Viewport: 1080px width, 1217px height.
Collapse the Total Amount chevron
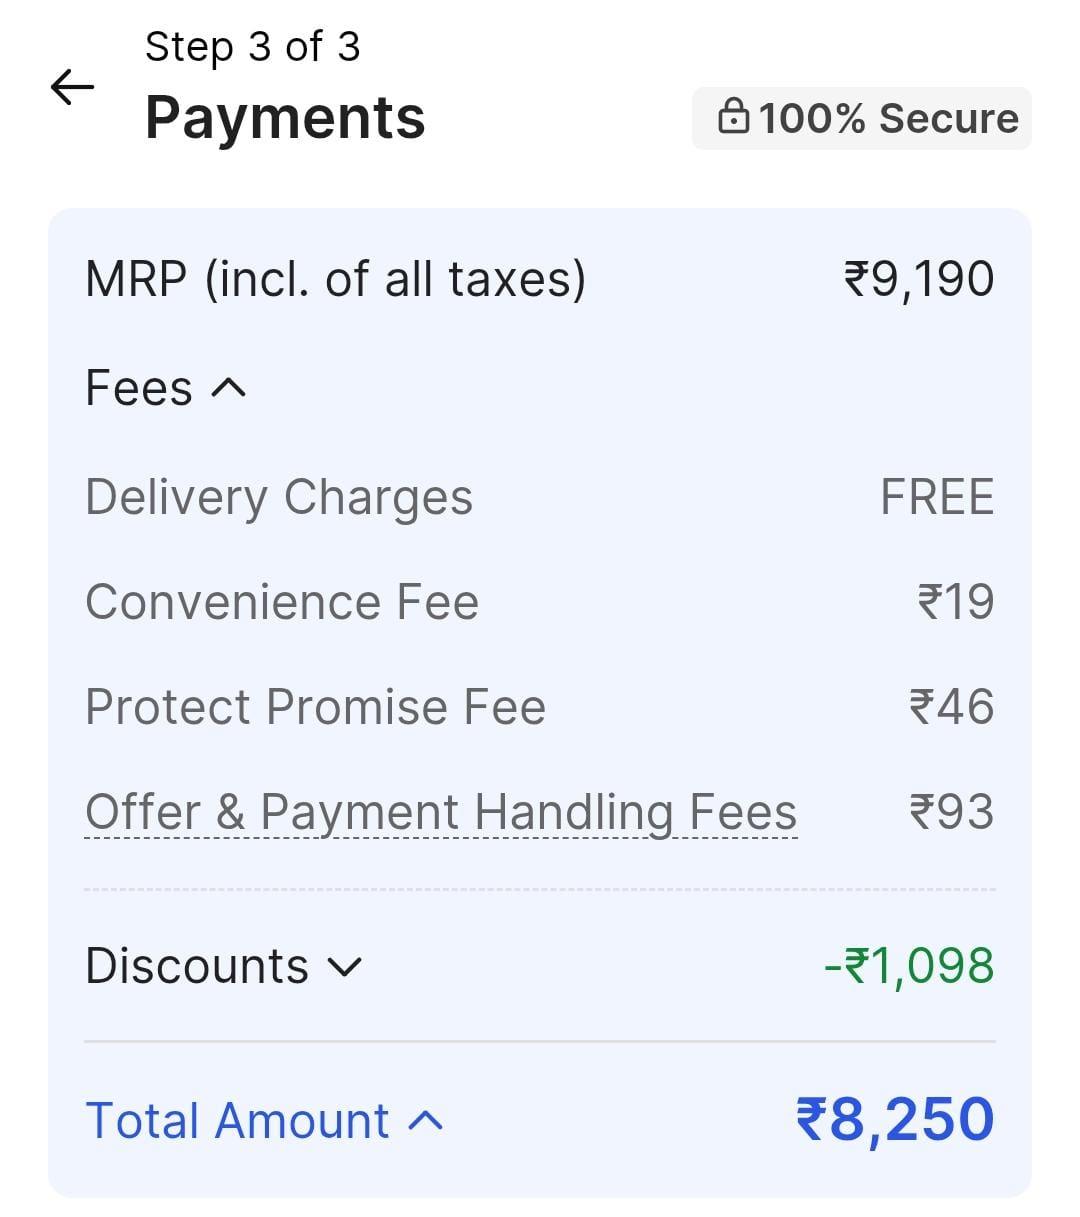pyautogui.click(x=426, y=1121)
